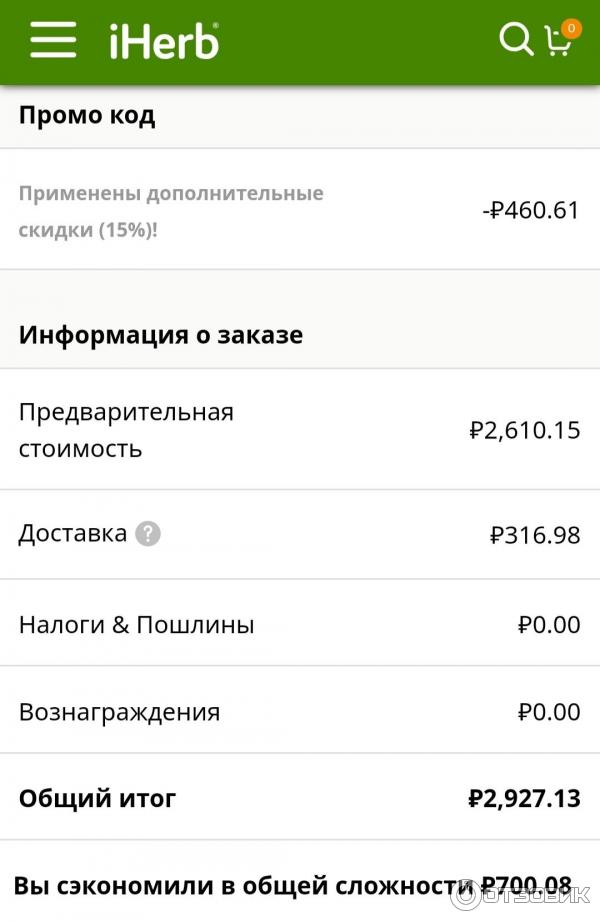Tap the Вознаграждения rewards label

tap(119, 712)
